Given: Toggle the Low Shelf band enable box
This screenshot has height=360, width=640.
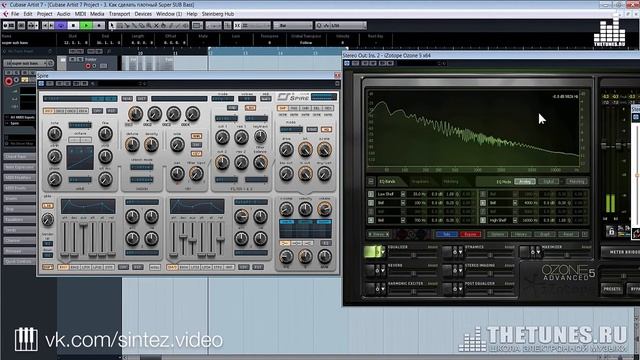Looking at the screenshot, I should (371, 194).
